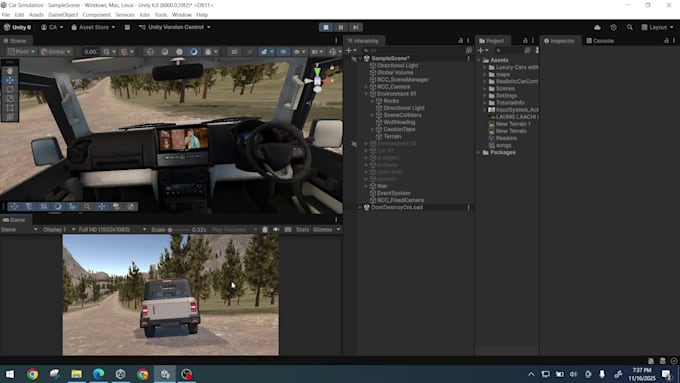The image size is (680, 383).
Task: Pause the running game
Action: 340,27
